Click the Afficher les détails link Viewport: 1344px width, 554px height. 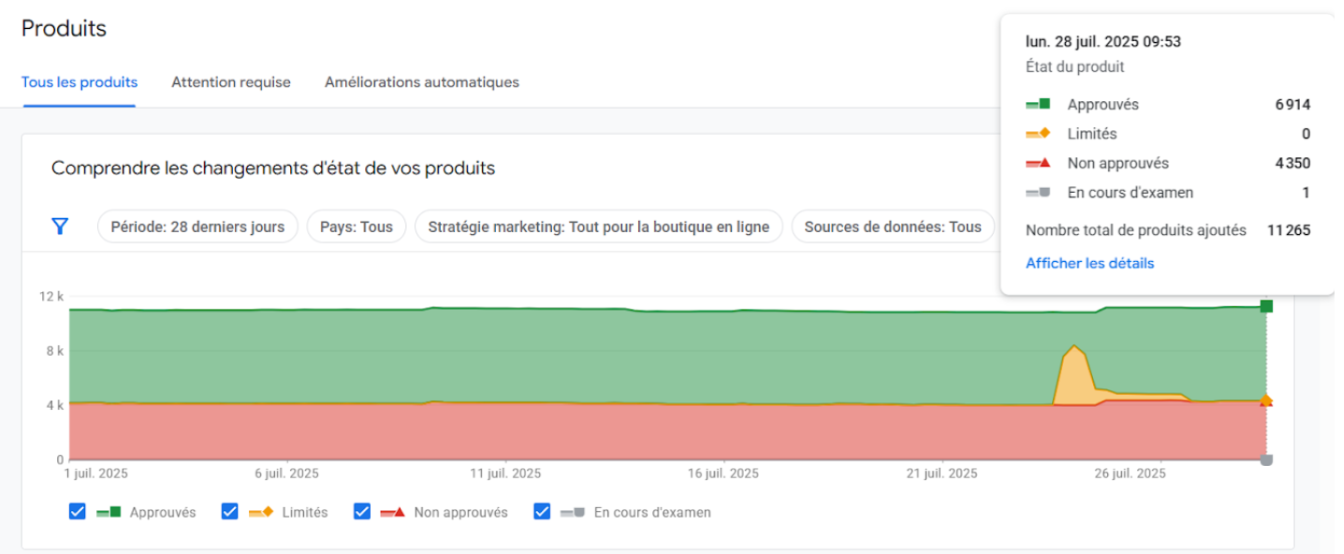[1089, 263]
